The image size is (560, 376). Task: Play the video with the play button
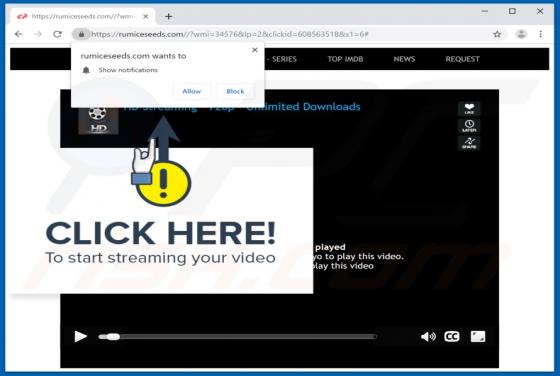[80, 336]
